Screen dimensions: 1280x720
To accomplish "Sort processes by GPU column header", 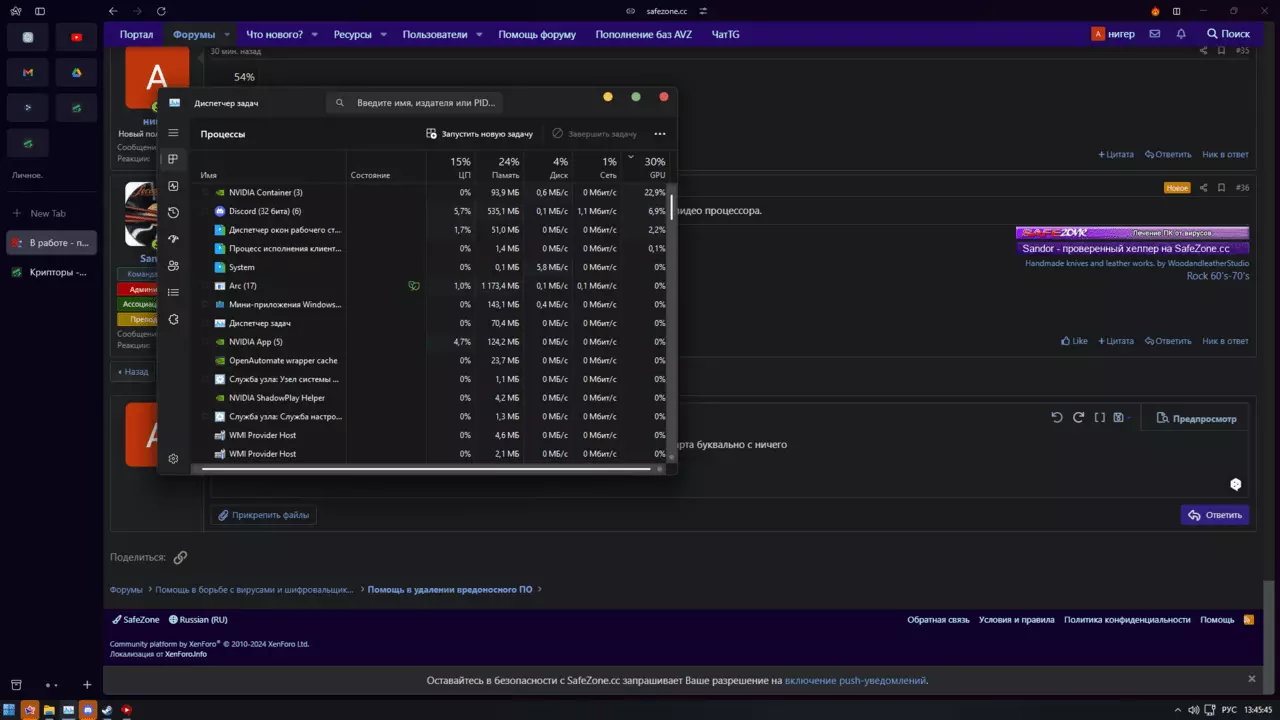I will coord(647,167).
